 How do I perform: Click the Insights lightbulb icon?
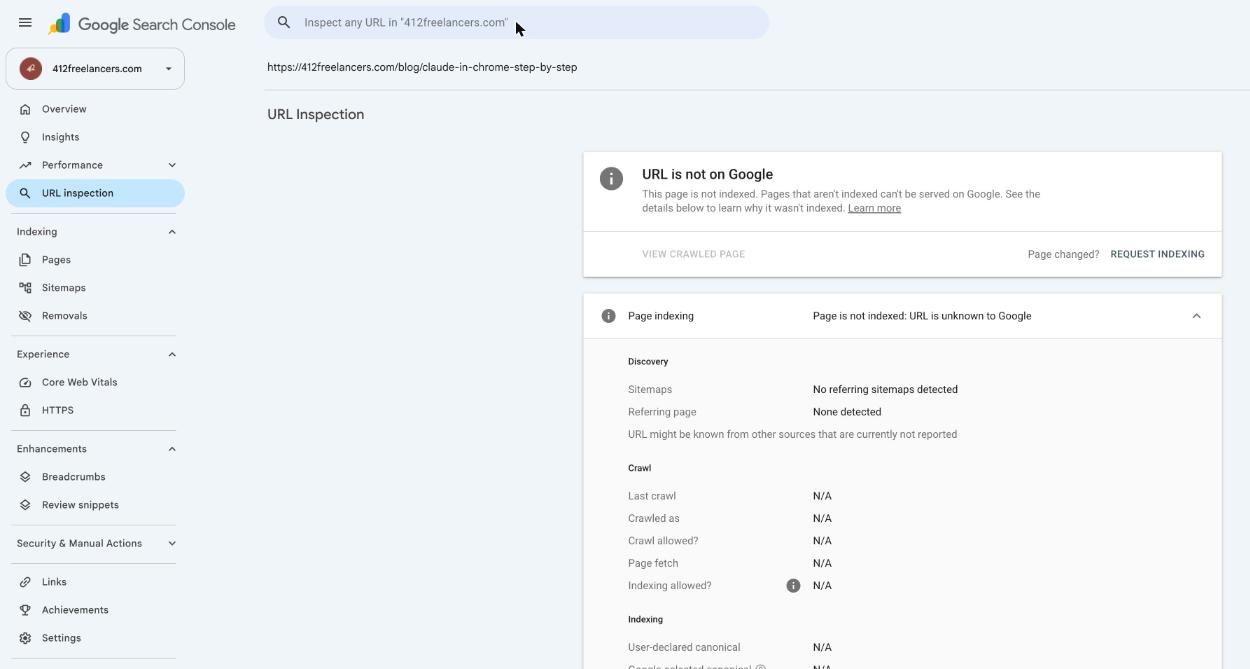click(25, 137)
